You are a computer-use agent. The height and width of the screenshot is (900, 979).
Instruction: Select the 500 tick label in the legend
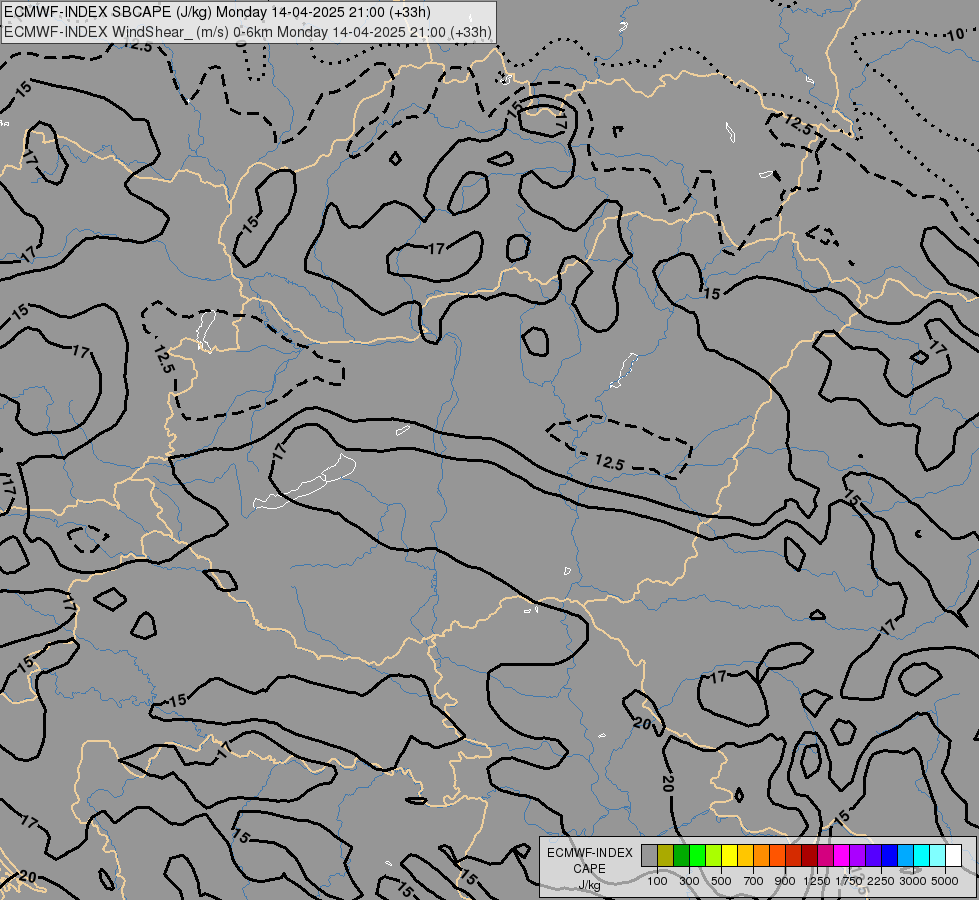coord(721,881)
